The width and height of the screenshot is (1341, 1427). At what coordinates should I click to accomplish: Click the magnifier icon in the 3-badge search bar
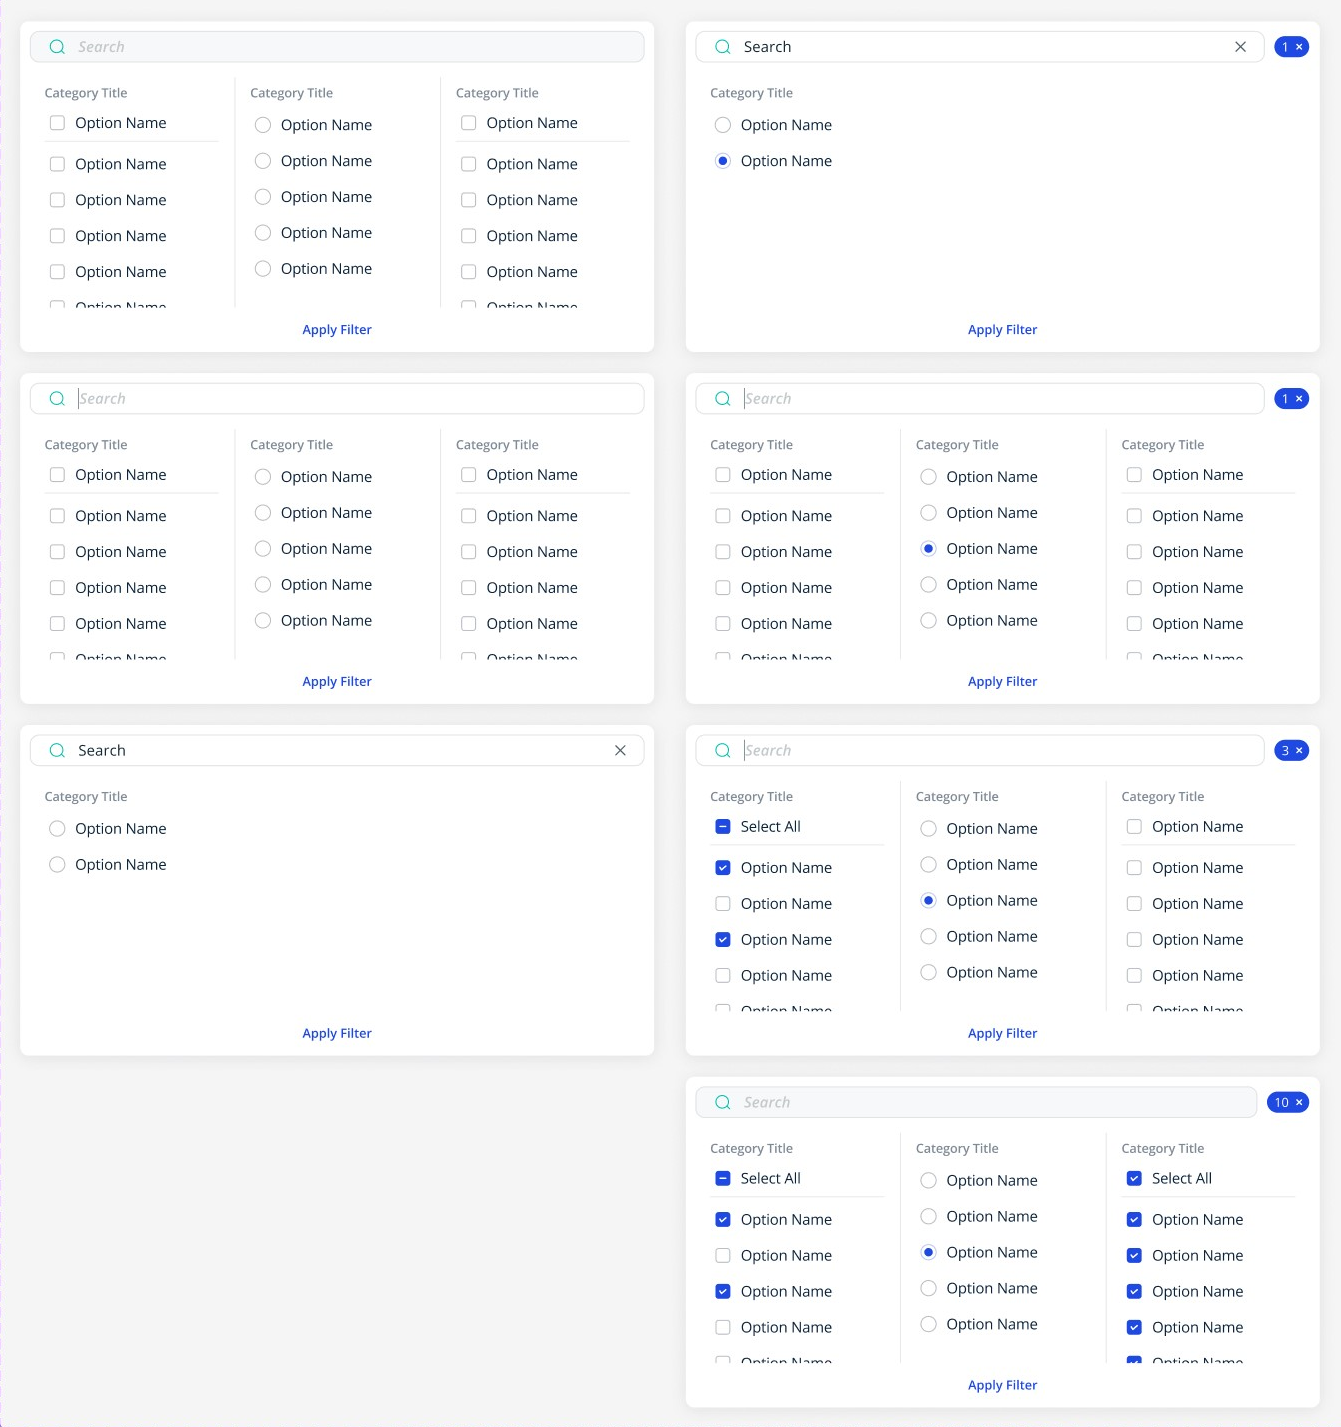pos(723,750)
